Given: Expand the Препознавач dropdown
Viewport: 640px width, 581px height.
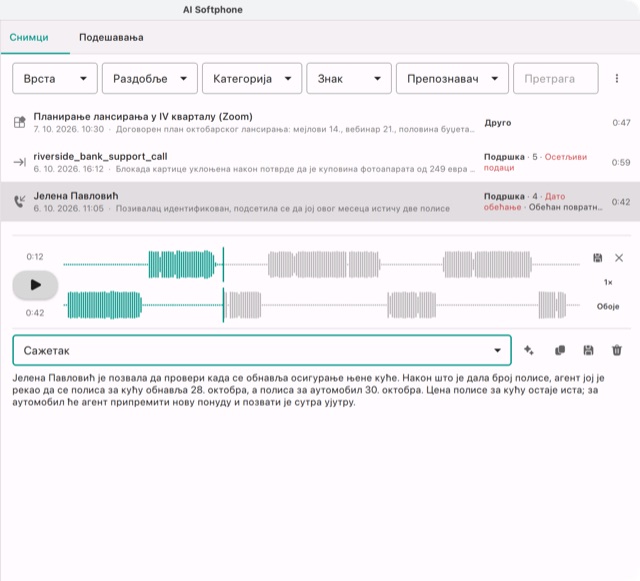Looking at the screenshot, I should click(452, 78).
